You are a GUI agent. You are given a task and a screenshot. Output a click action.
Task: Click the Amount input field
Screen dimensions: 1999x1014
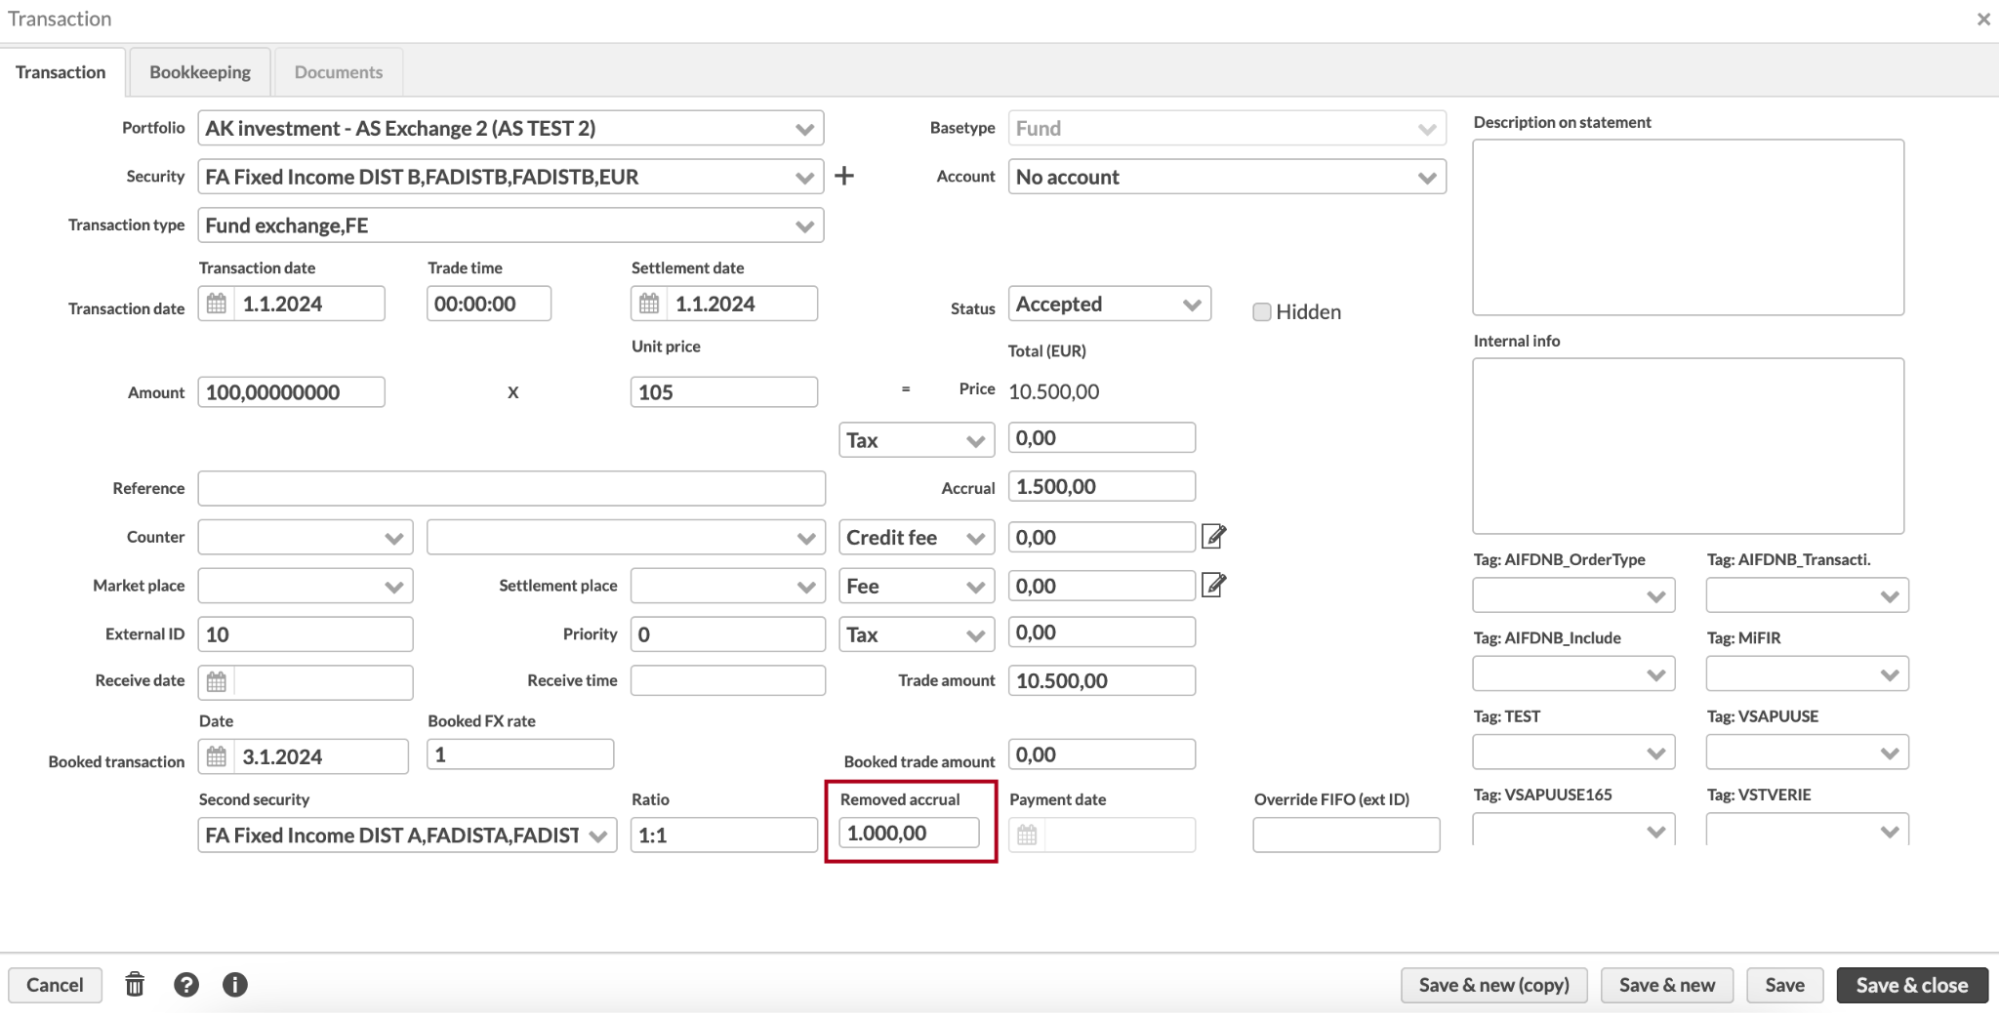(x=291, y=392)
